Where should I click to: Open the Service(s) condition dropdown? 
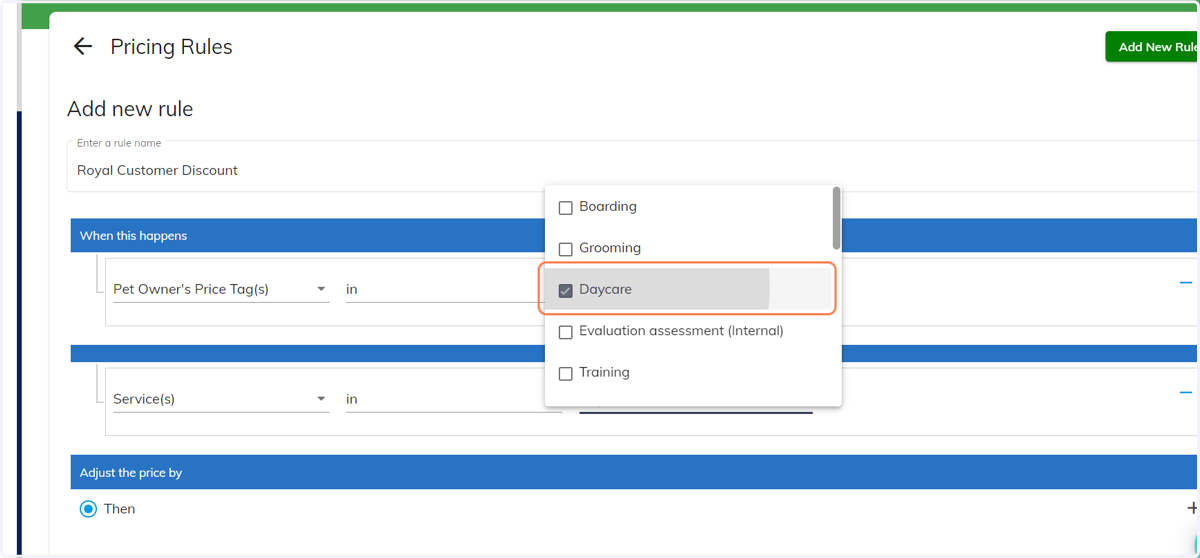(x=221, y=399)
